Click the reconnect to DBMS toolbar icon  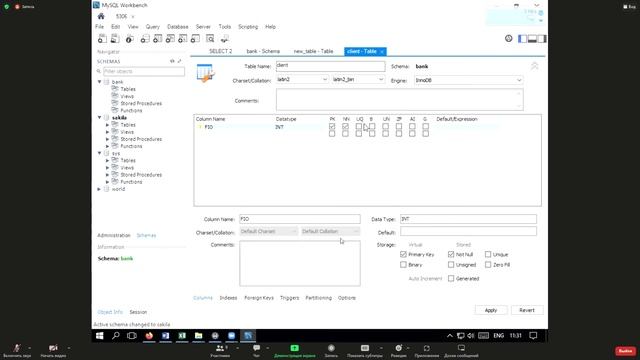coord(224,39)
